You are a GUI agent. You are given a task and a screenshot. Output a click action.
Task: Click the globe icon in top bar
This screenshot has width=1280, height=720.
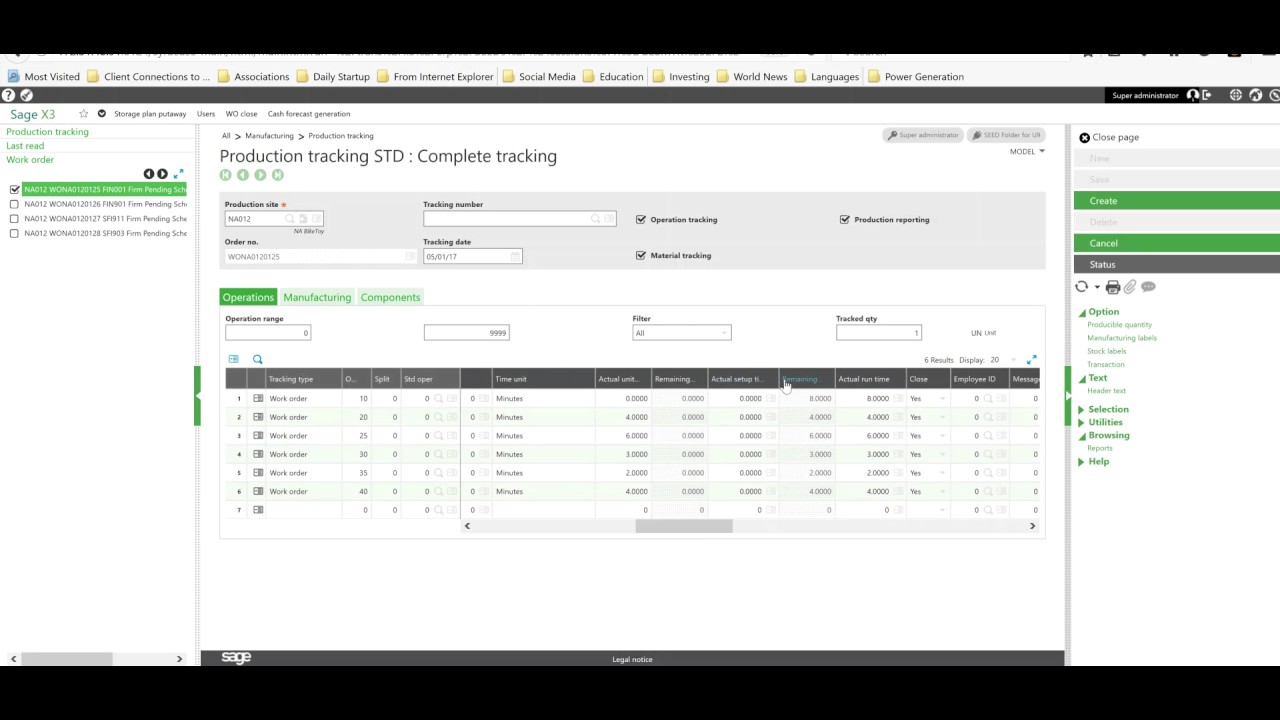(1236, 95)
